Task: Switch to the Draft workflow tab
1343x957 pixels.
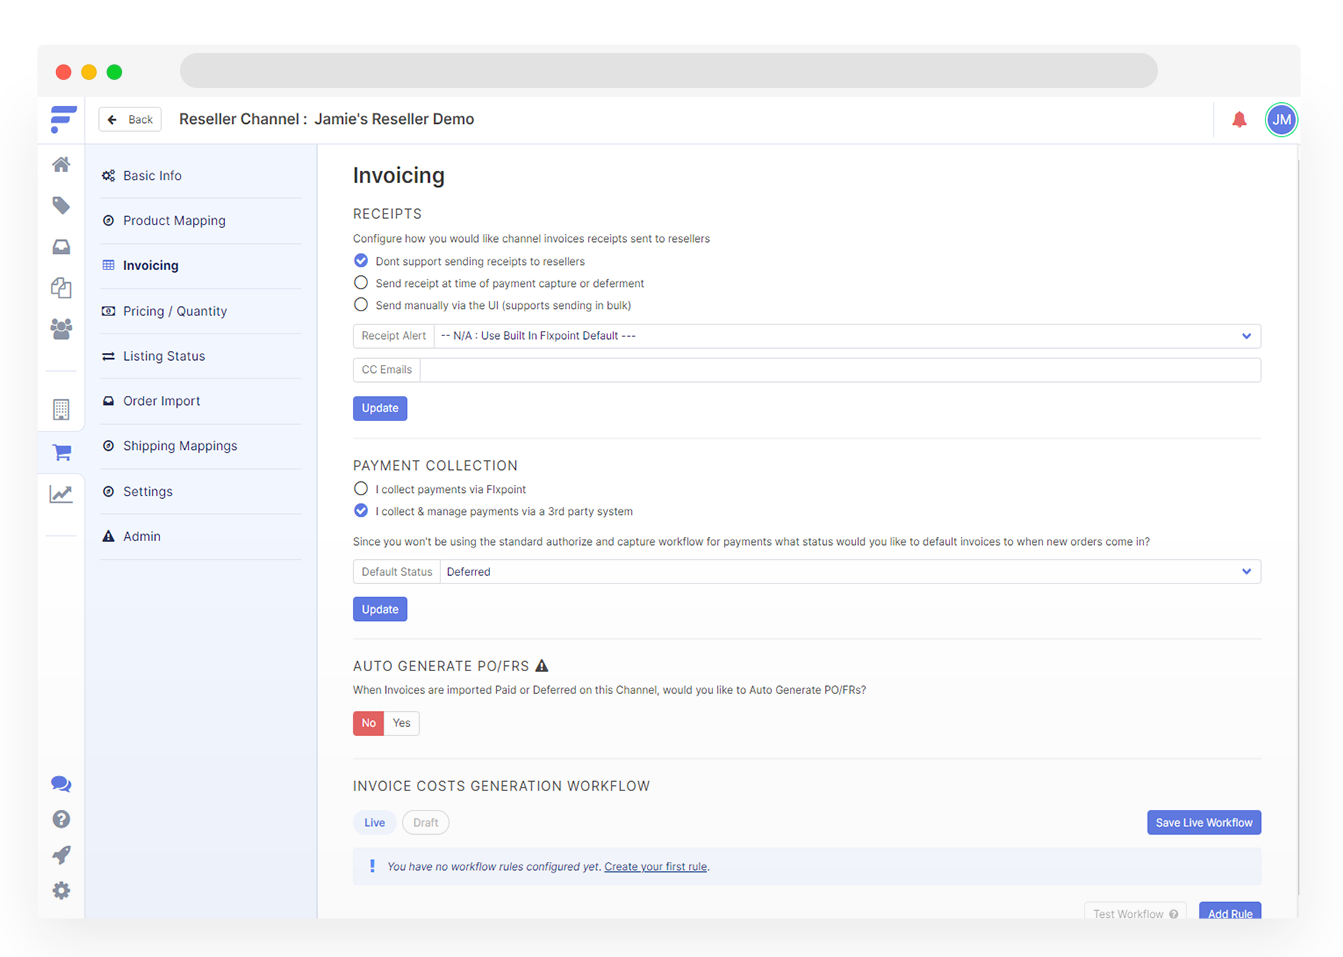Action: (x=425, y=823)
